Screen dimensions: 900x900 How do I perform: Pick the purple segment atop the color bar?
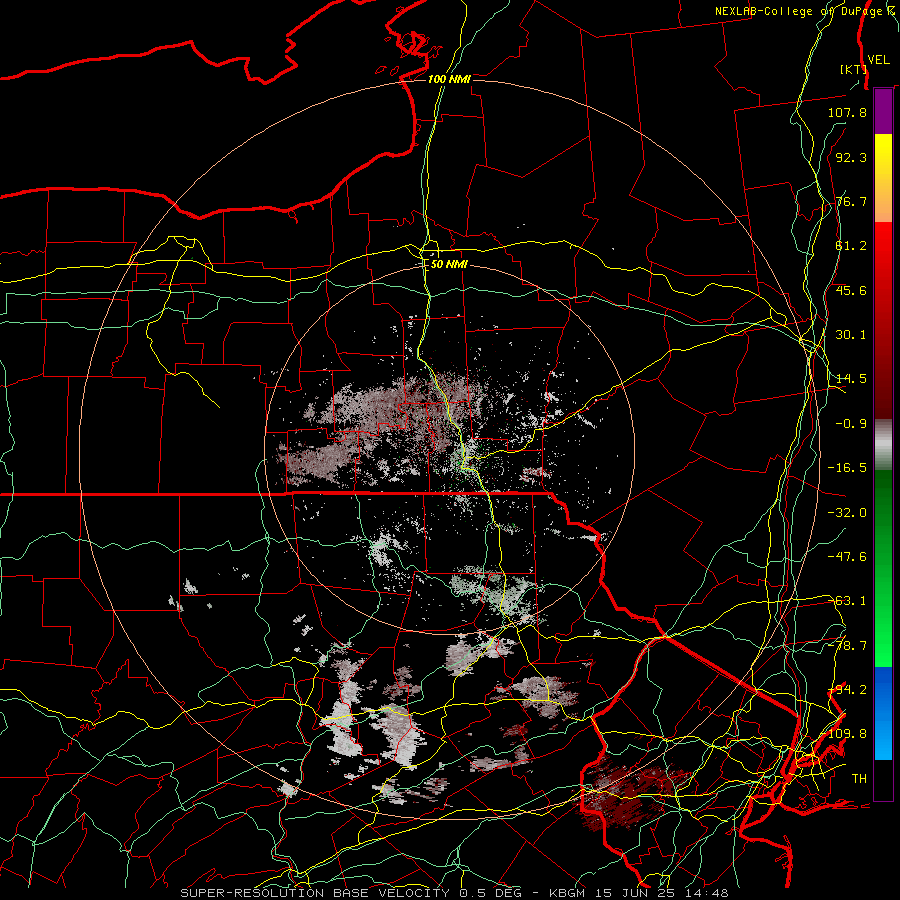(883, 111)
